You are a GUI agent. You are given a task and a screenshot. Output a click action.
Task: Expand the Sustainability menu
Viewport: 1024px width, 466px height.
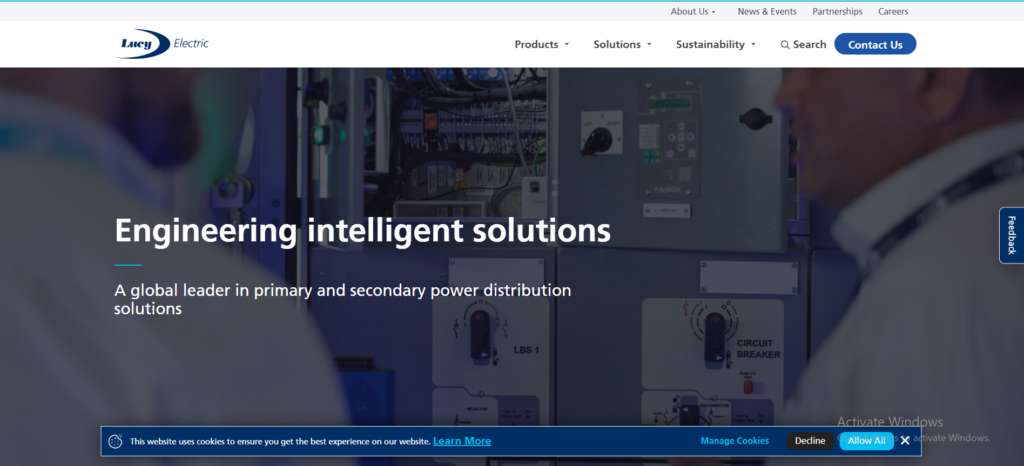pyautogui.click(x=716, y=44)
